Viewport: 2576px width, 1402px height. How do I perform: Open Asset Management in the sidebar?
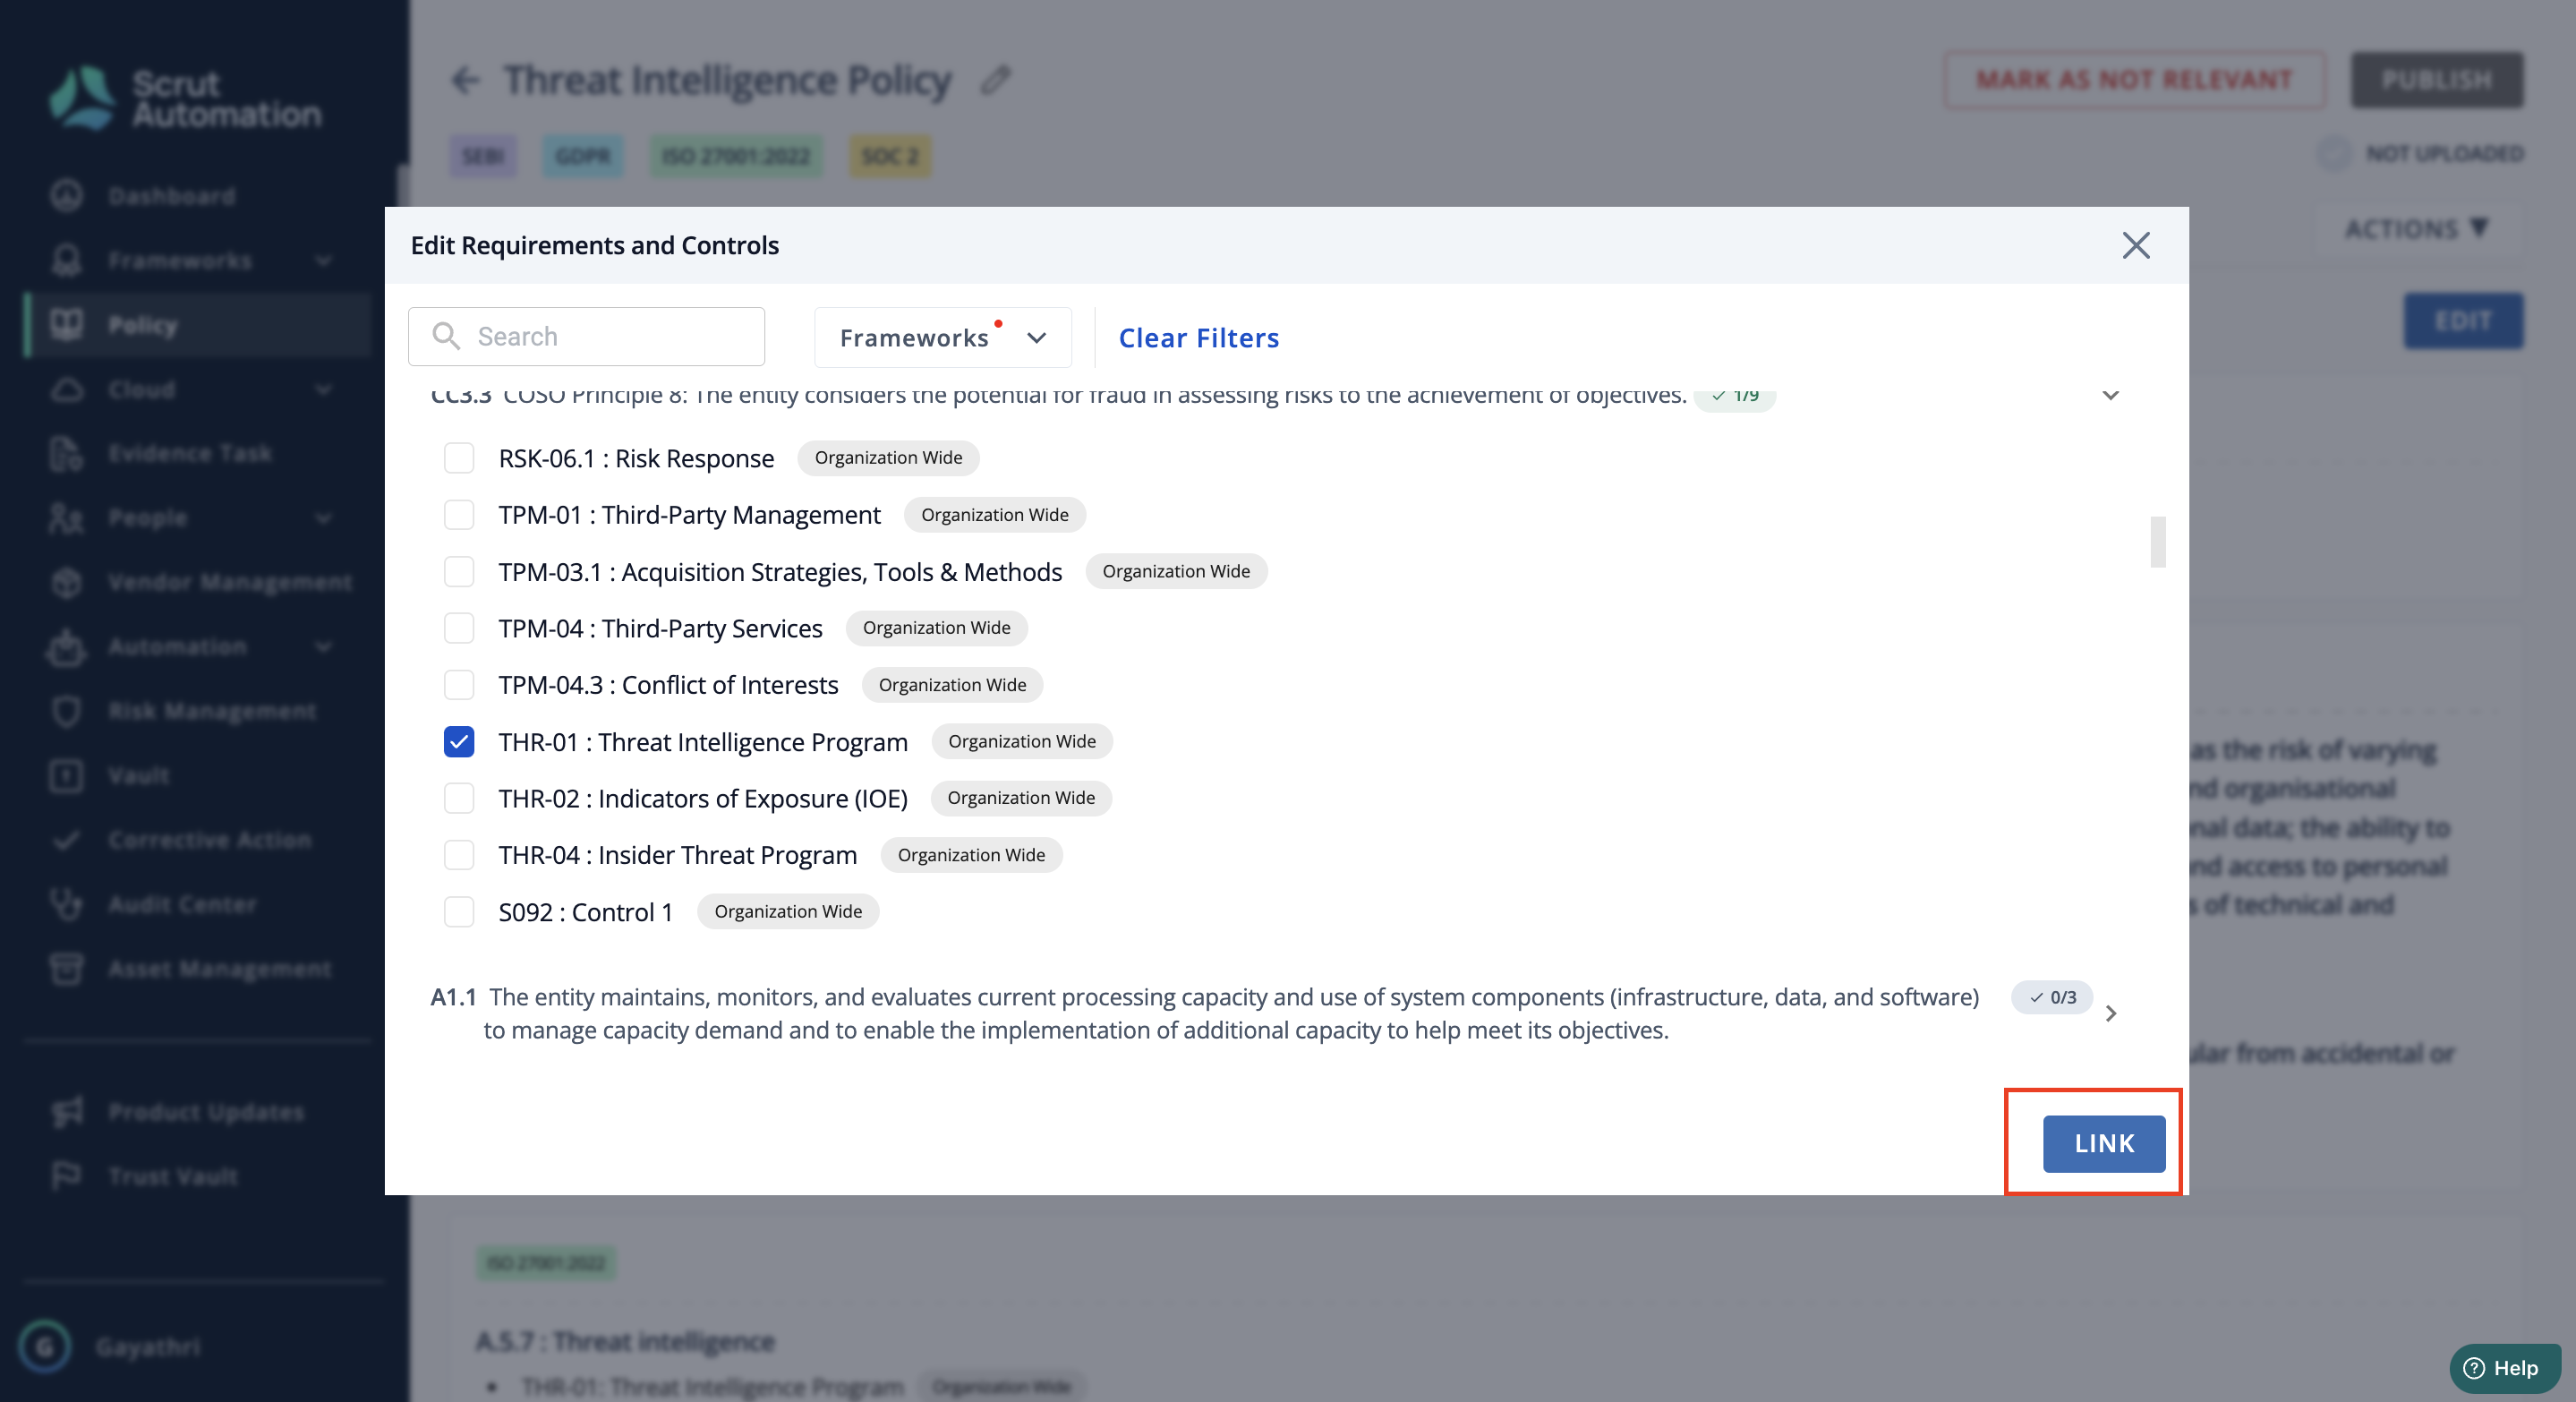[x=219, y=968]
